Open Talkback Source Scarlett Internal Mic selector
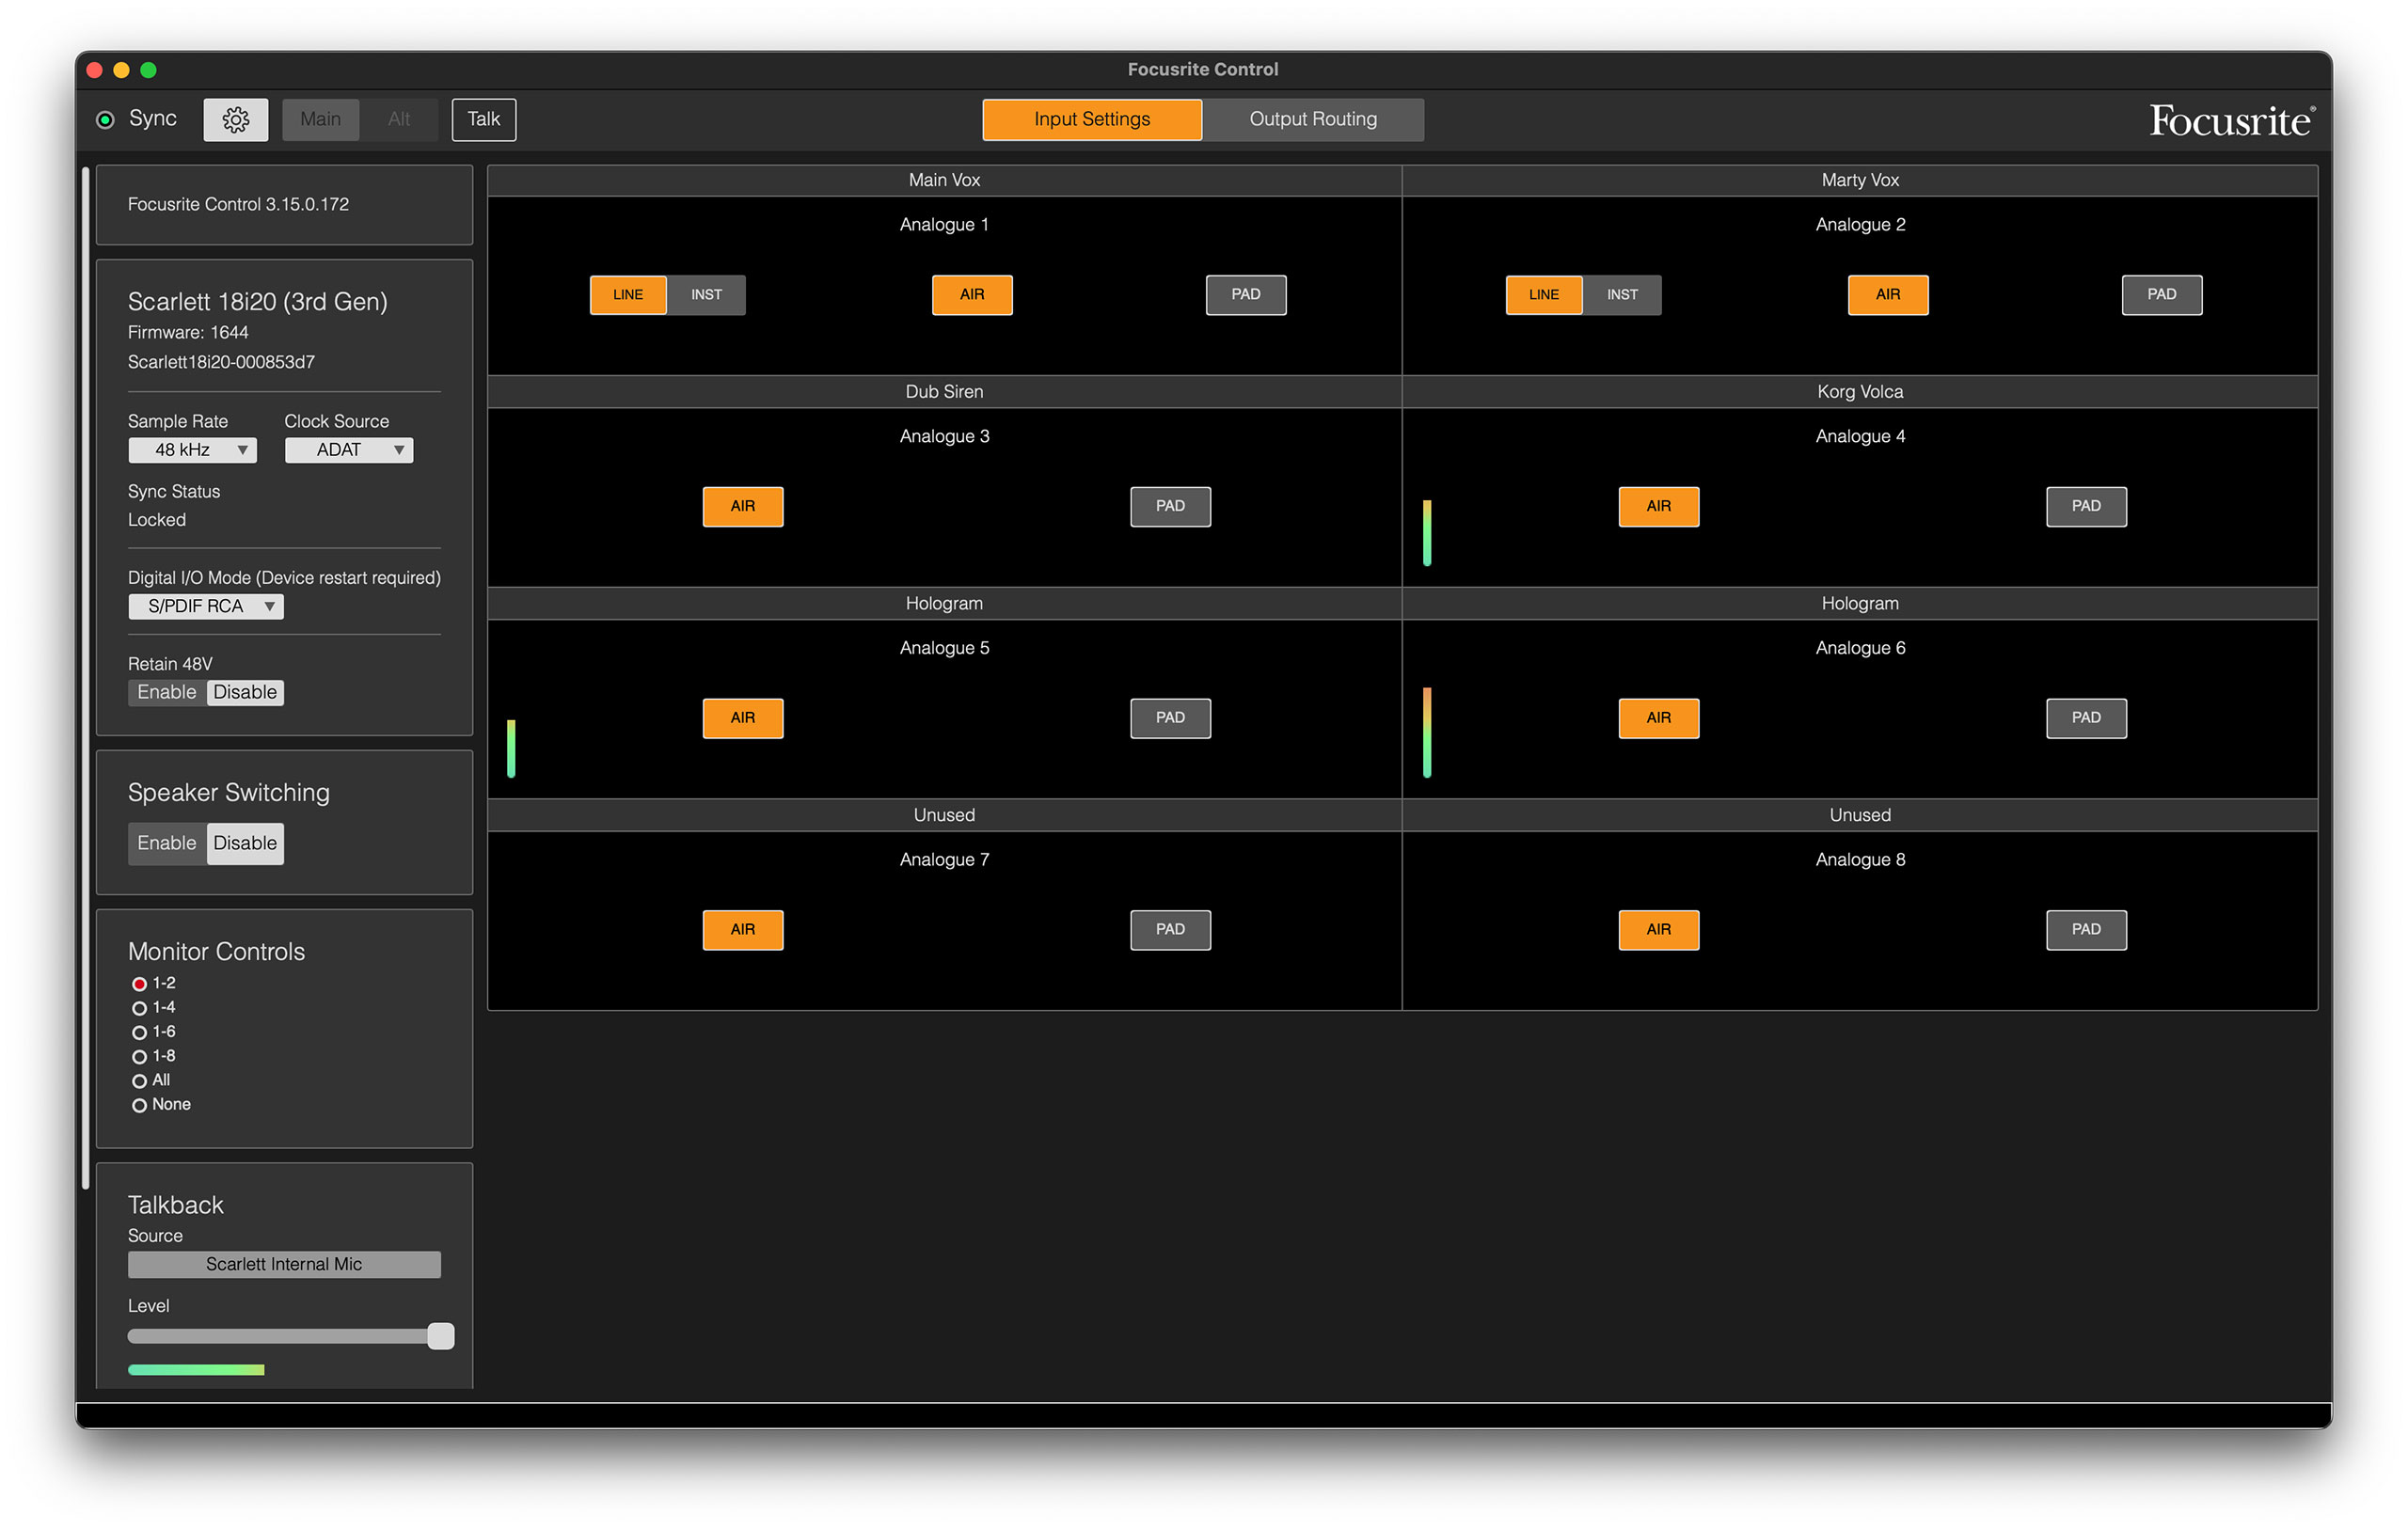 pyautogui.click(x=284, y=1264)
